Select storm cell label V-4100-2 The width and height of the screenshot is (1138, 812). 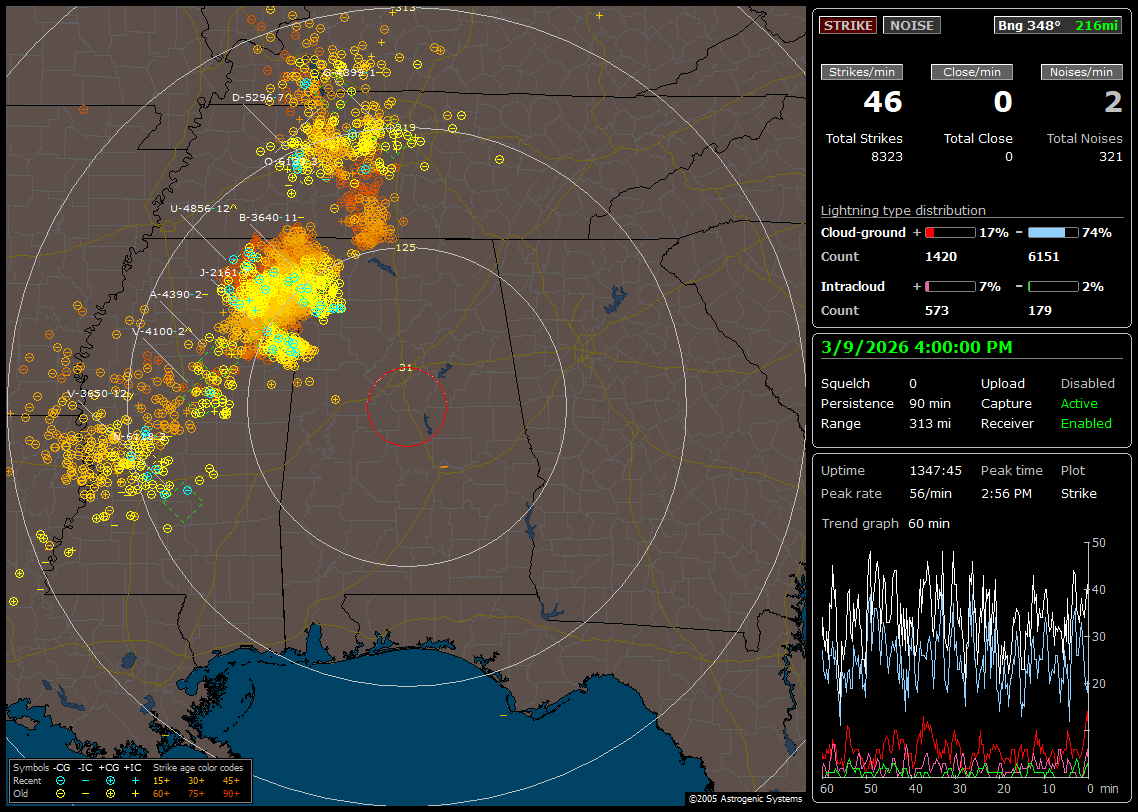[x=162, y=331]
